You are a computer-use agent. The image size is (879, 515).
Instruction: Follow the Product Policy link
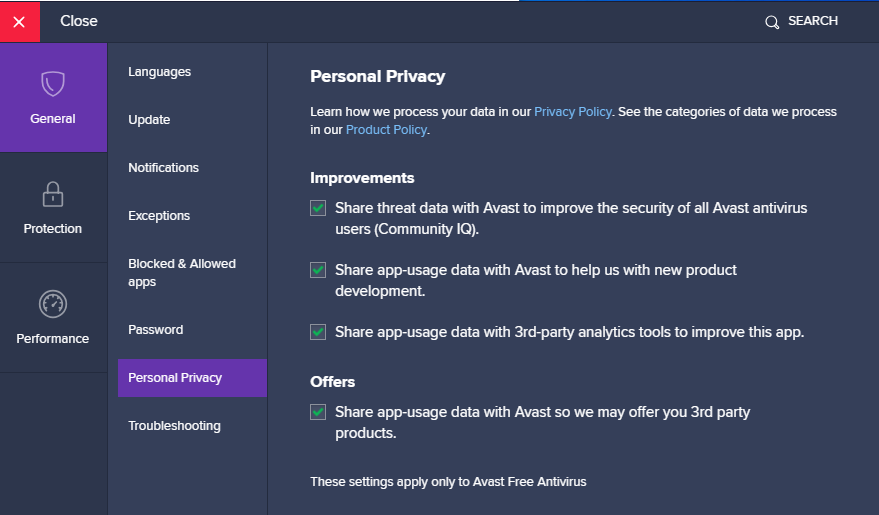[386, 130]
